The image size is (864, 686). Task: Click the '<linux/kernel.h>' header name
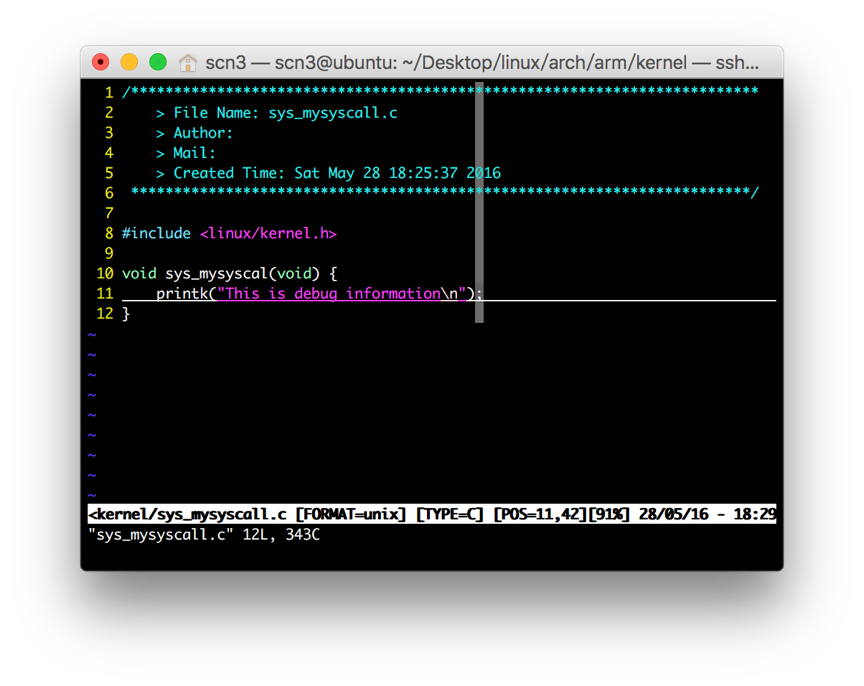click(x=268, y=234)
